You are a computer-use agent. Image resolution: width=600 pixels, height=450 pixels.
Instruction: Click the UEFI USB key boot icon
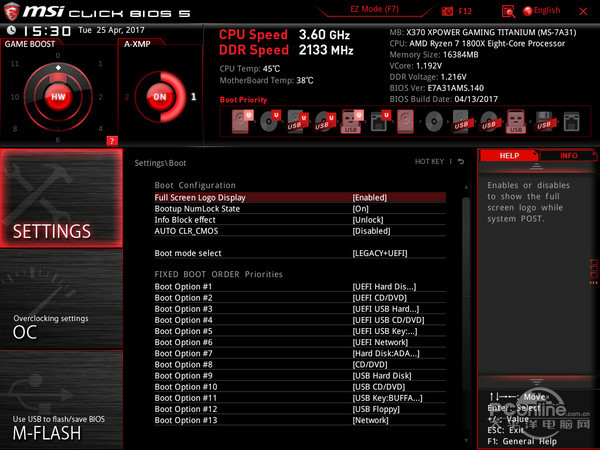tap(352, 121)
